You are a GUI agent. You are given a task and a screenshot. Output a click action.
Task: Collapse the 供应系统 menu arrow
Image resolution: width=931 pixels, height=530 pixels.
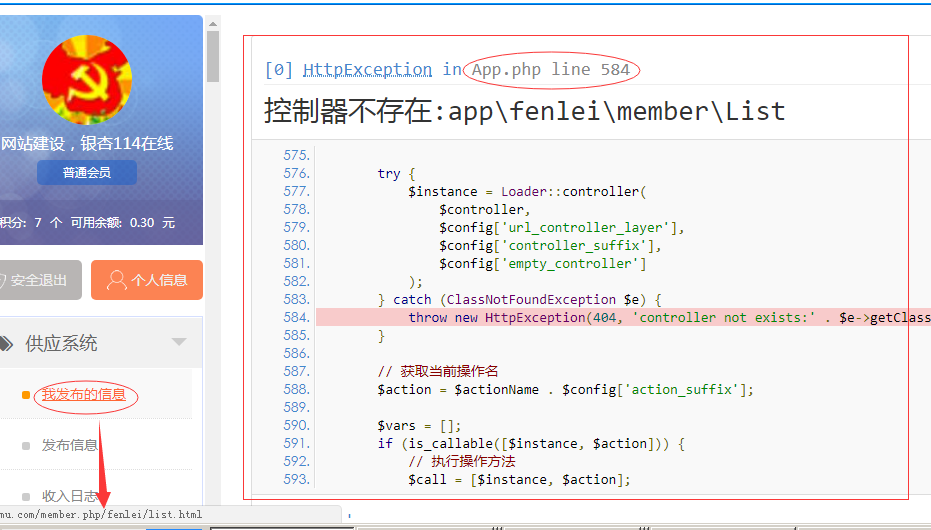coord(179,342)
